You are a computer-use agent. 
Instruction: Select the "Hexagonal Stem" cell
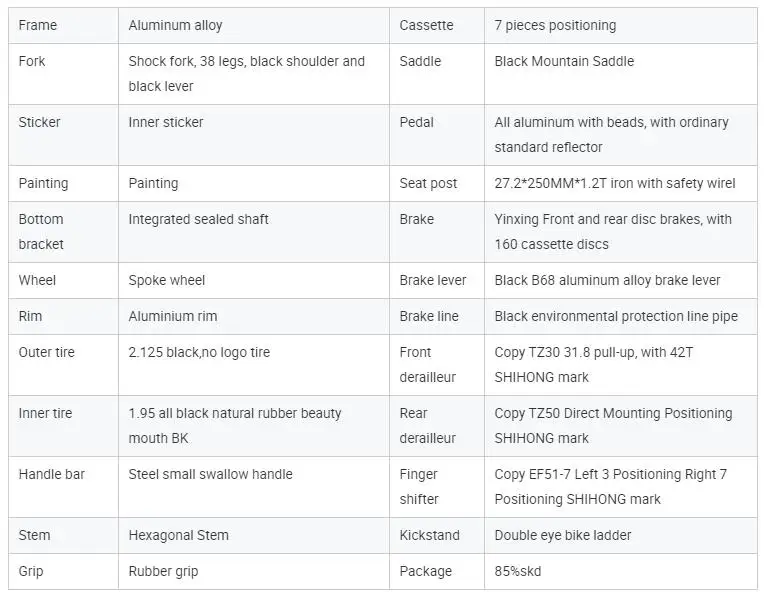coord(178,535)
